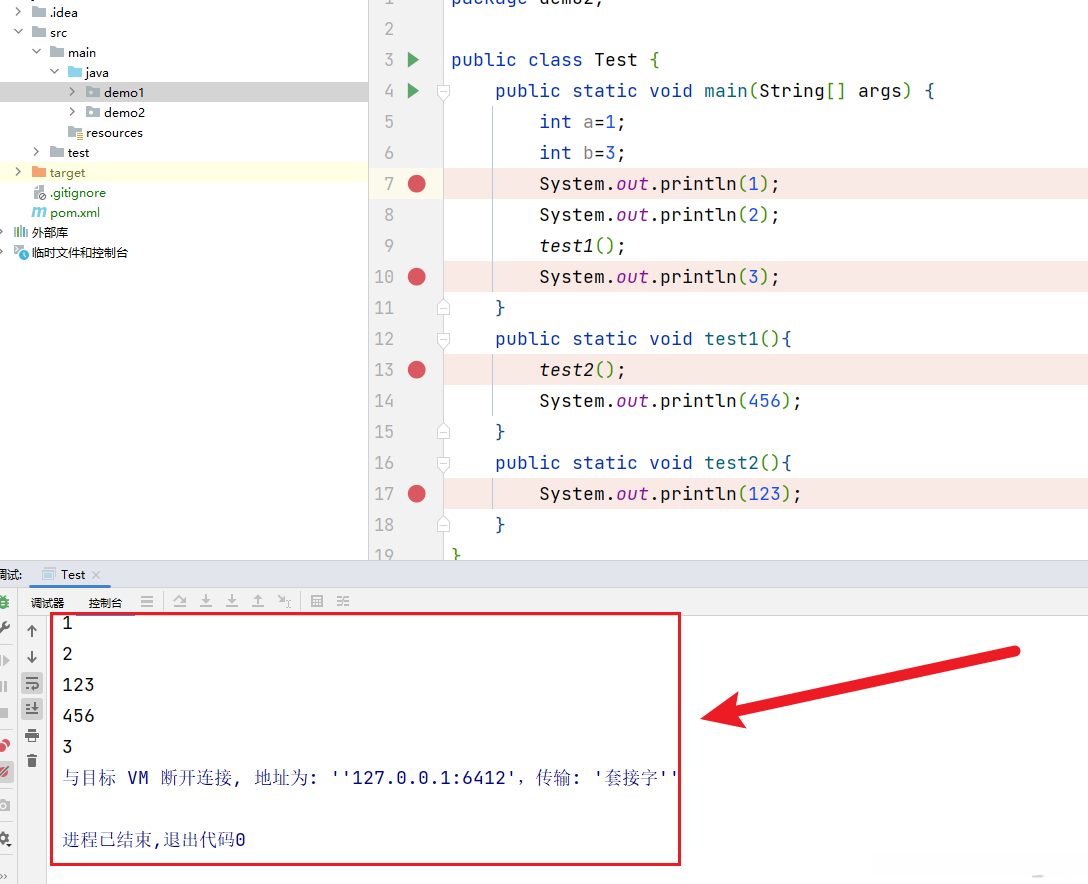Click the threads layout icon next to 控制台
Viewport: 1088px width, 884px height.
point(147,602)
